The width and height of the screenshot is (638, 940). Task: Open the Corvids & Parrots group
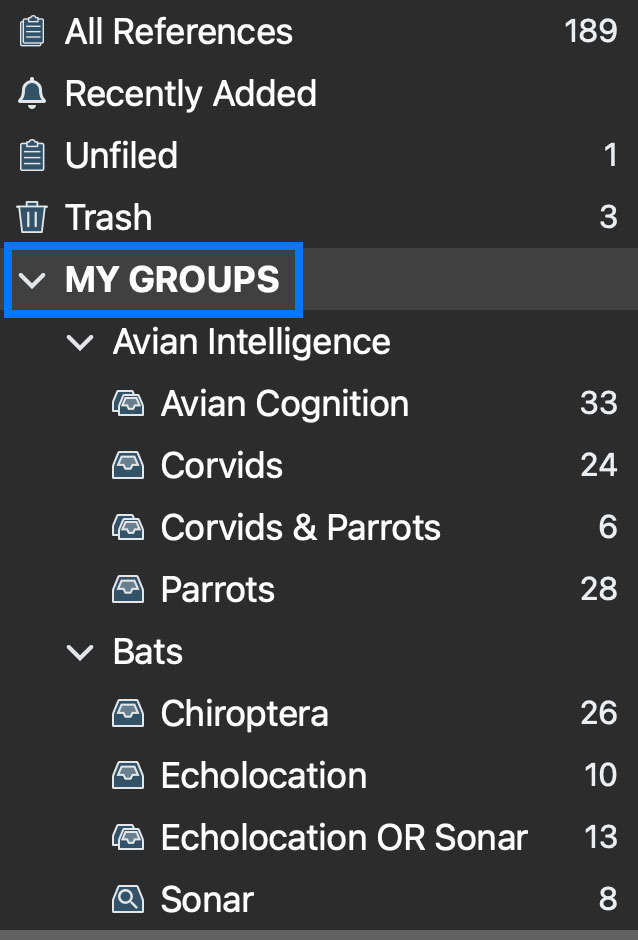tap(300, 528)
